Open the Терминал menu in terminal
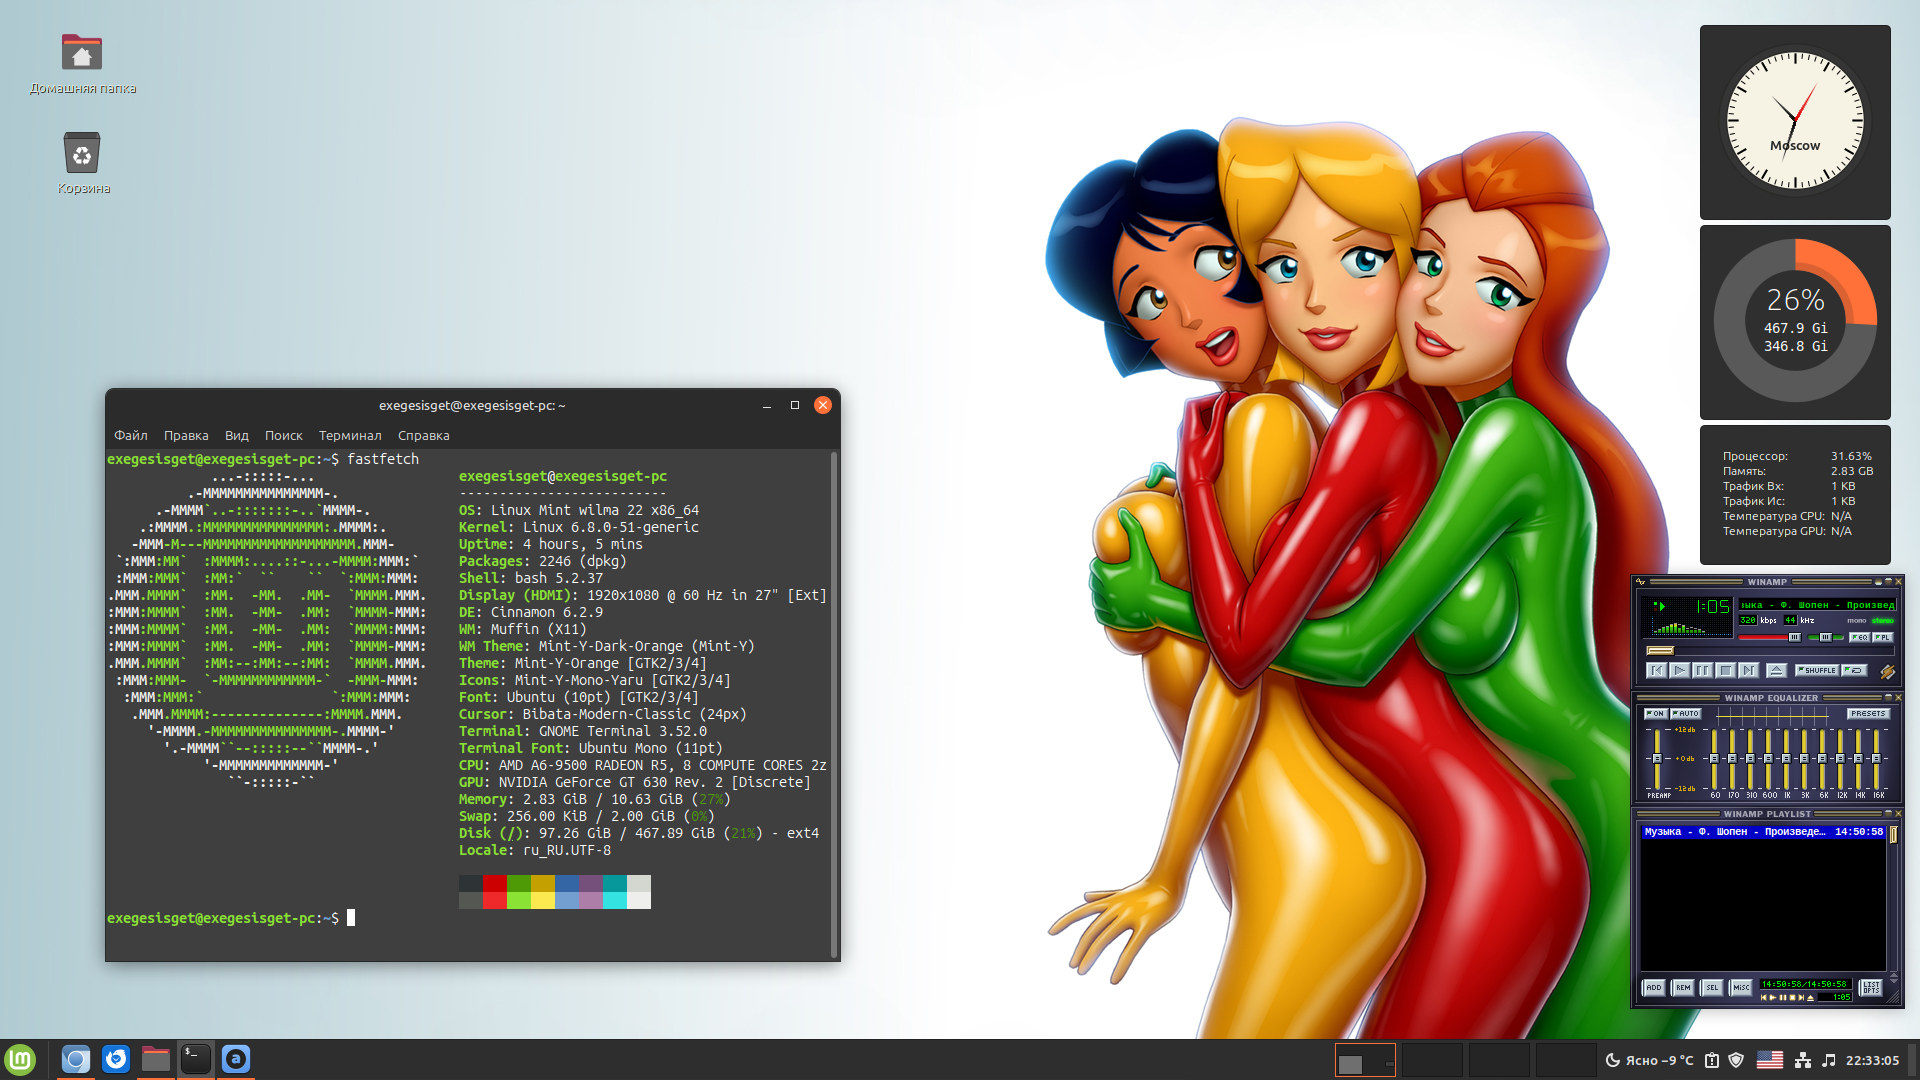This screenshot has width=1920, height=1080. 350,435
